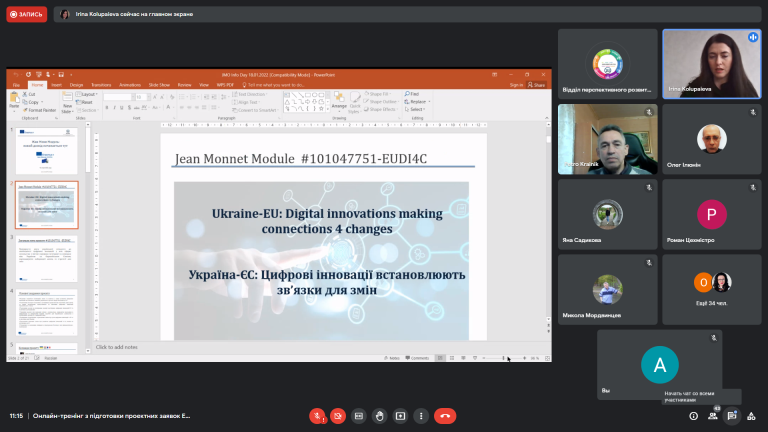Open Text Direction dropdown

[249, 94]
